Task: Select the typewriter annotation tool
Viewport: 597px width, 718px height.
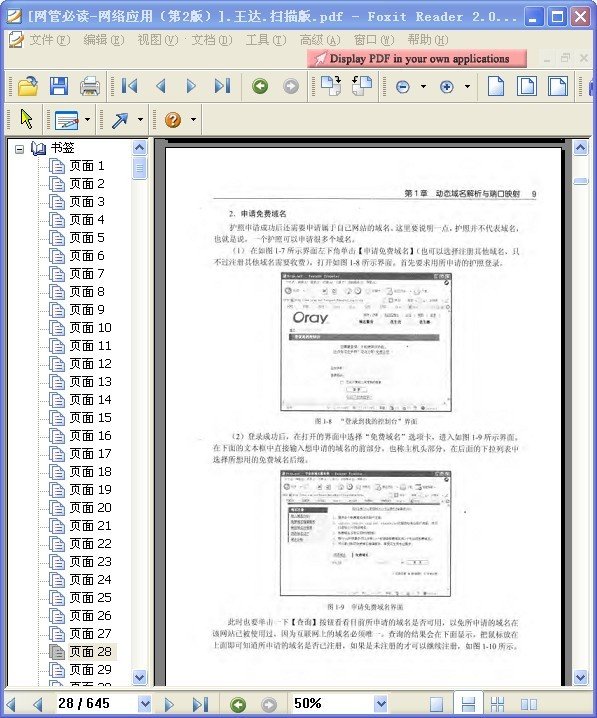Action: pyautogui.click(x=66, y=120)
